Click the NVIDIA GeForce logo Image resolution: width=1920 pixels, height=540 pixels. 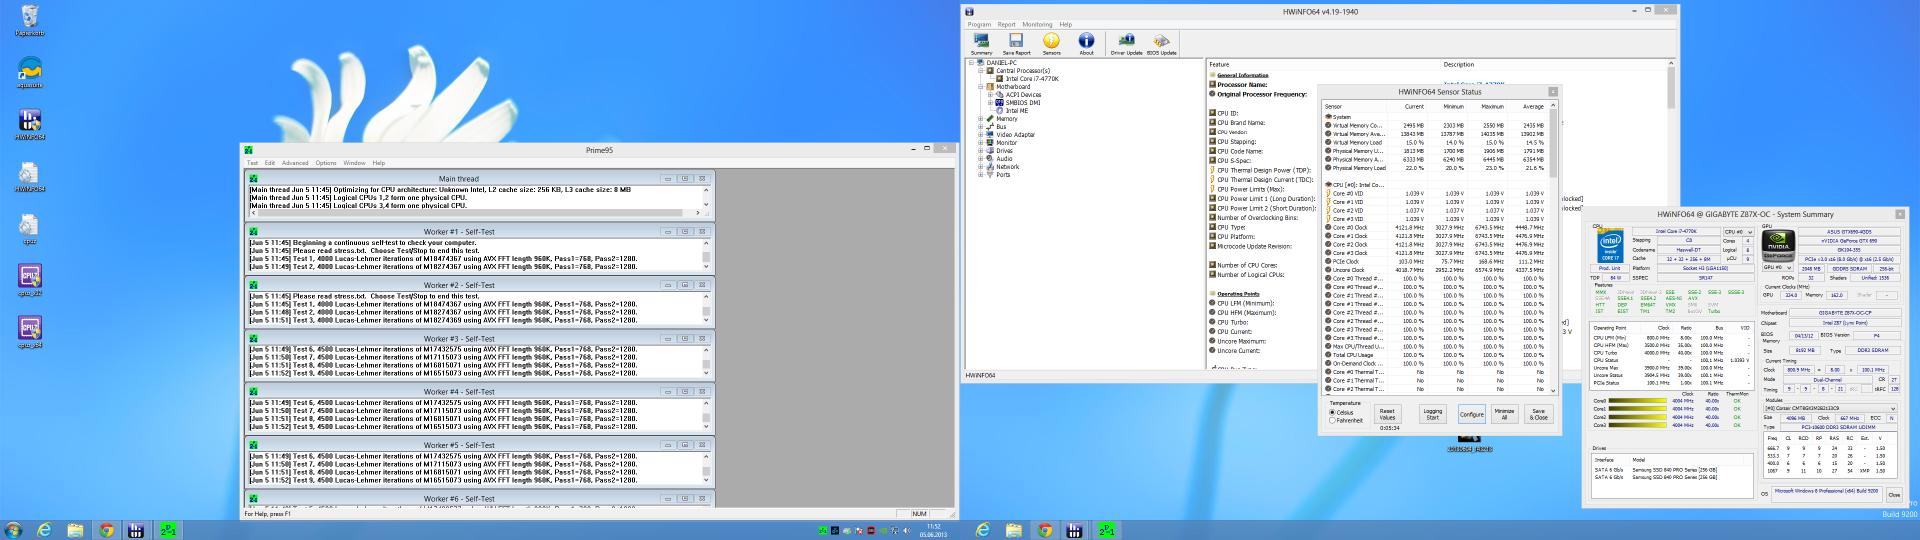click(1777, 245)
